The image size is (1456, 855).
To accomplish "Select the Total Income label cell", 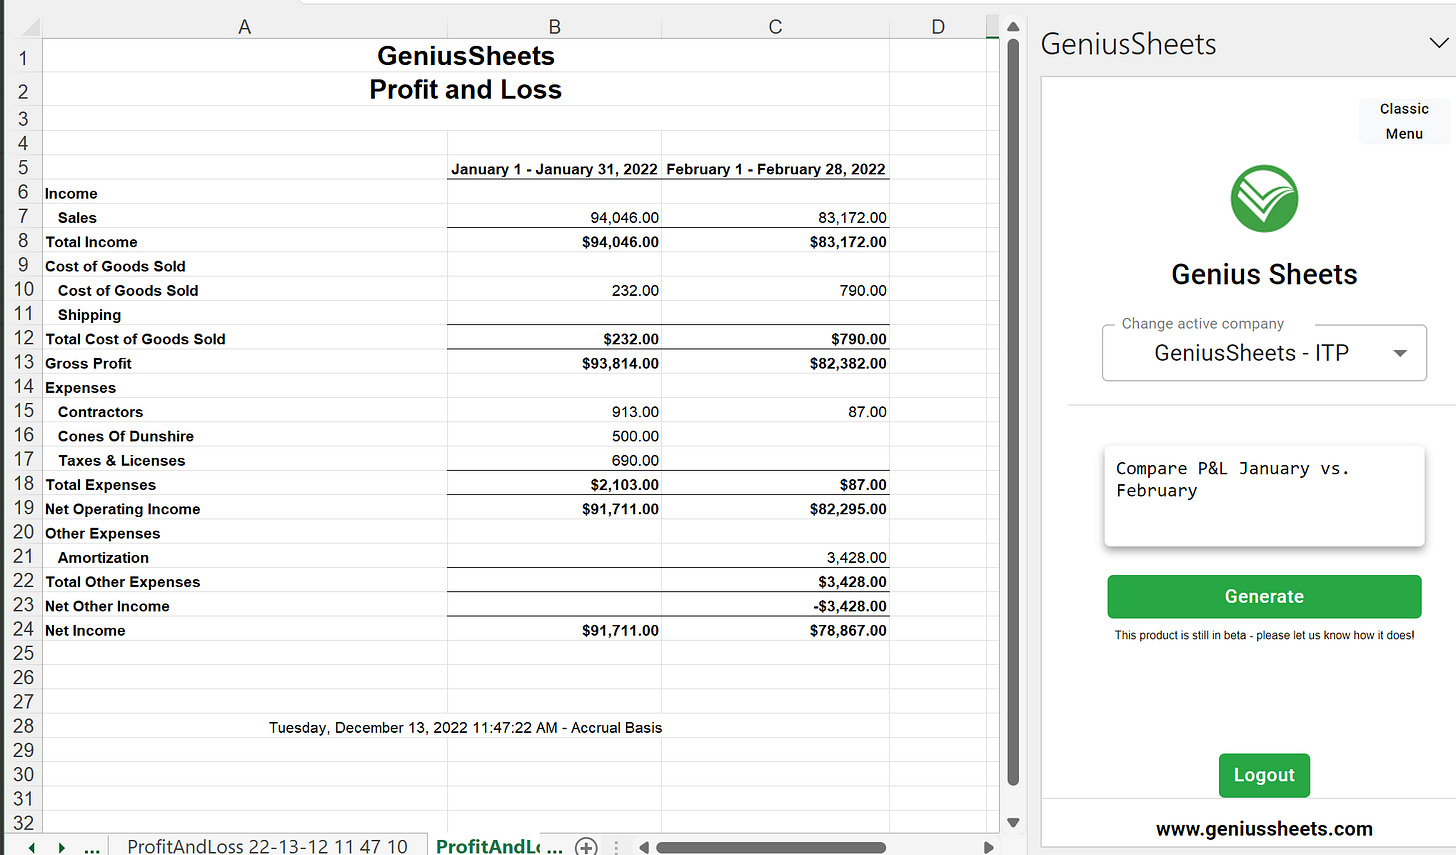I will (x=244, y=241).
